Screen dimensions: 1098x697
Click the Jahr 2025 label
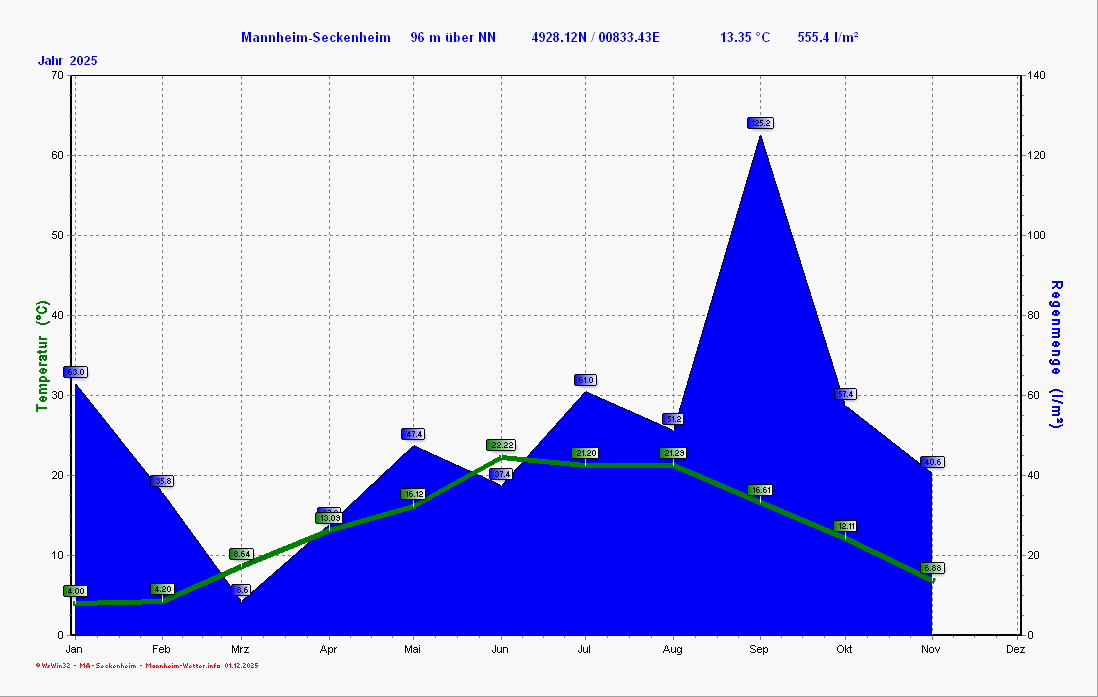68,61
